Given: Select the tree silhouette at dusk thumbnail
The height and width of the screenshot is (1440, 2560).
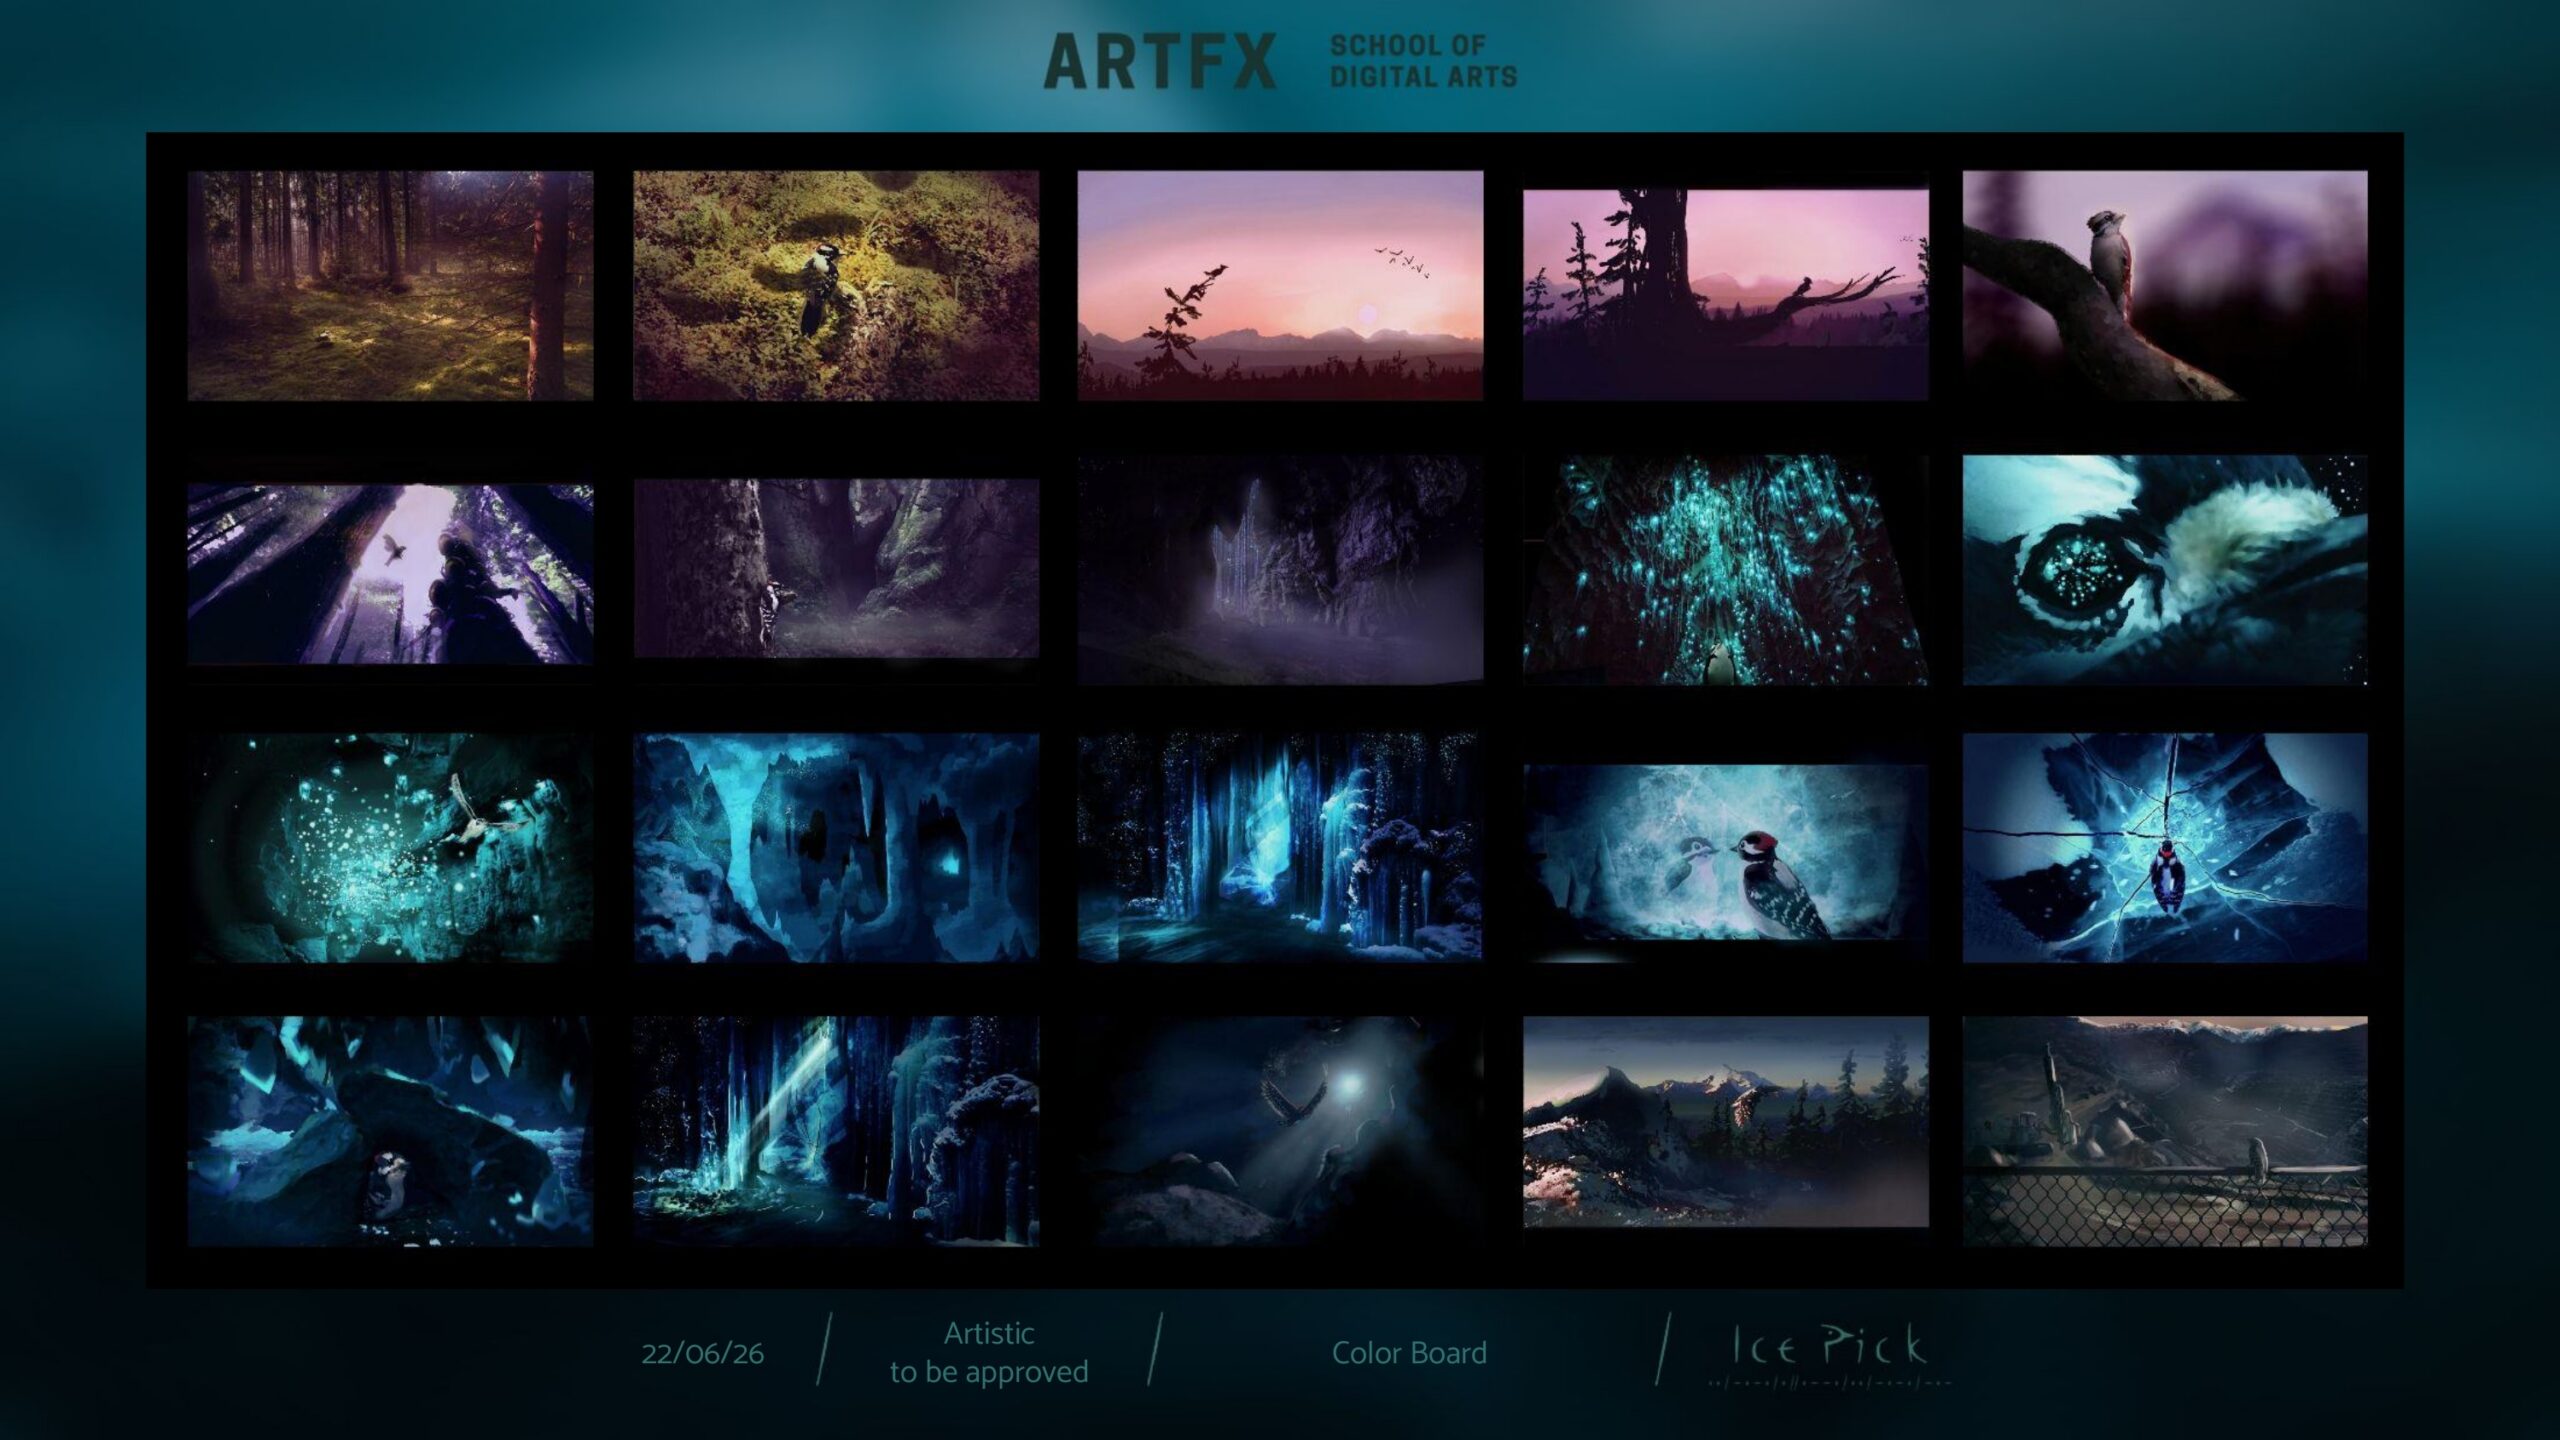Looking at the screenshot, I should 1725,294.
